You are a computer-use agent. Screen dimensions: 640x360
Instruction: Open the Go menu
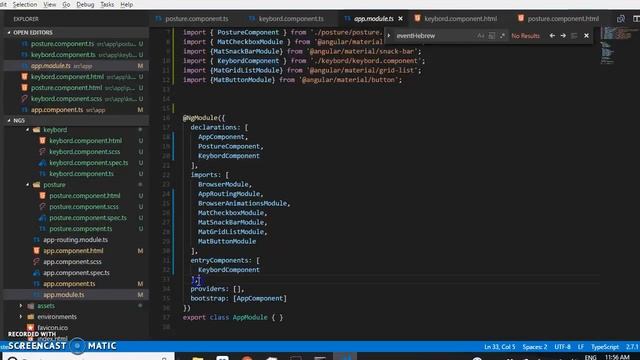[66, 4]
